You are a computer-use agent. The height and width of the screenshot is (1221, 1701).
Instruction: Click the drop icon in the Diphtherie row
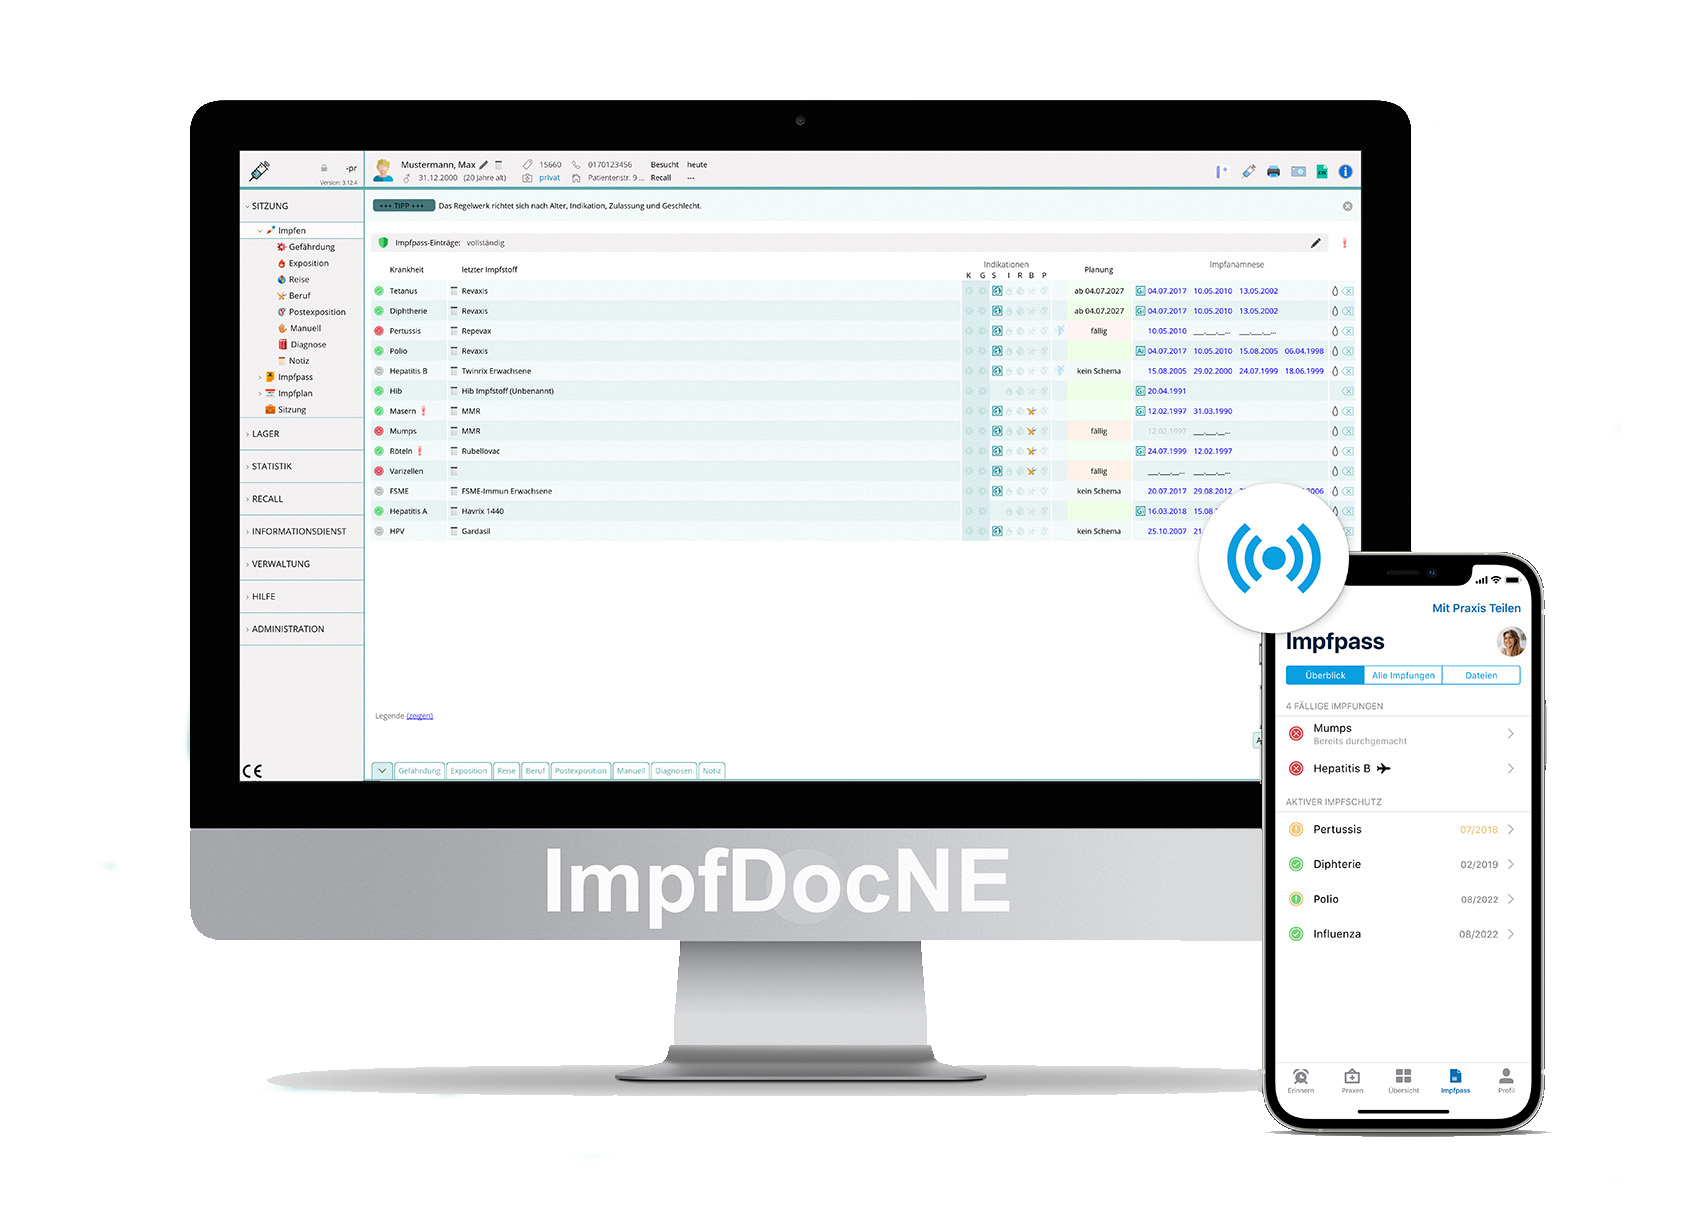point(1335,311)
